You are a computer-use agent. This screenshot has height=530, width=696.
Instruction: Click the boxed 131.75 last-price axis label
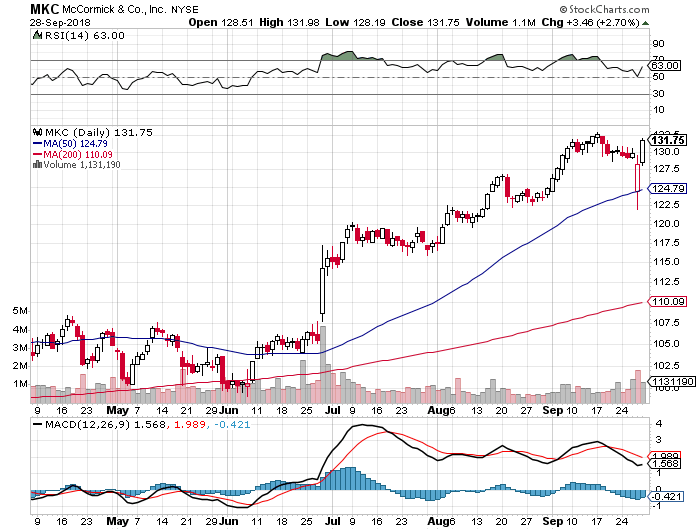pyautogui.click(x=668, y=140)
